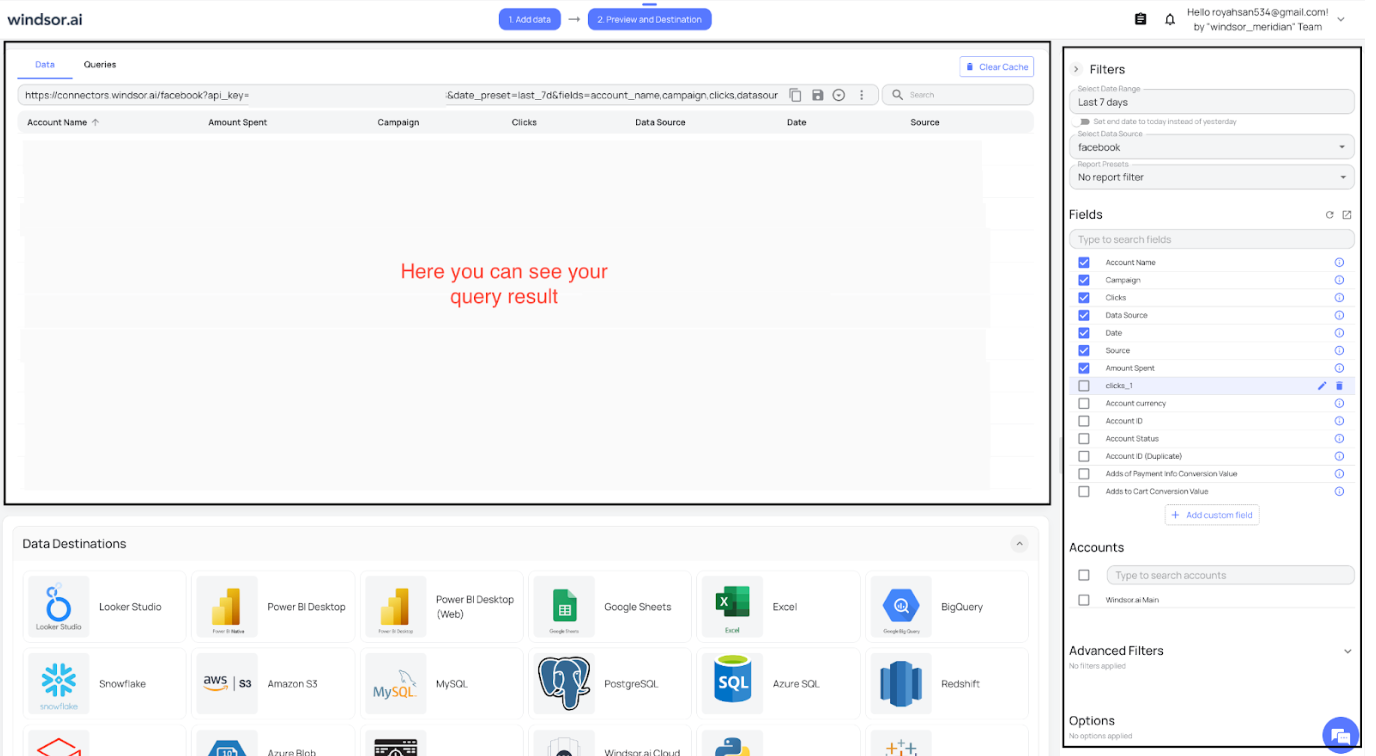Open the notifications bell

[x=1170, y=19]
